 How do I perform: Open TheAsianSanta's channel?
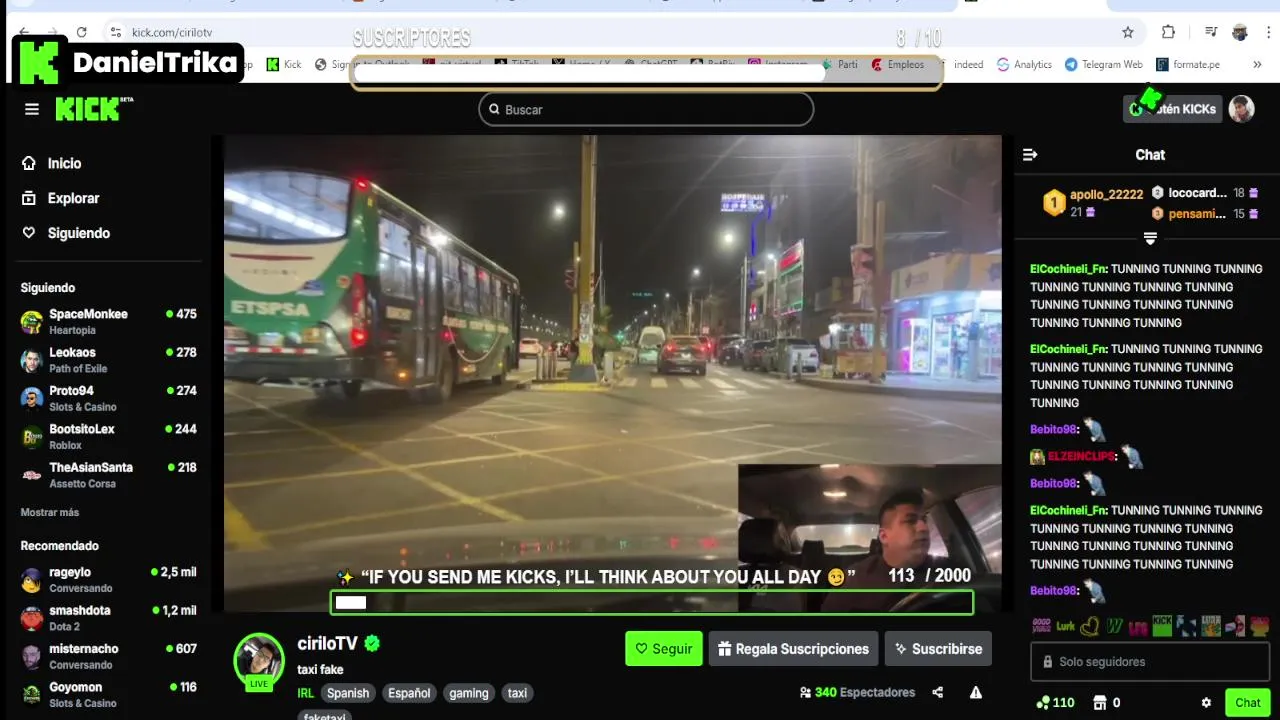(x=108, y=475)
